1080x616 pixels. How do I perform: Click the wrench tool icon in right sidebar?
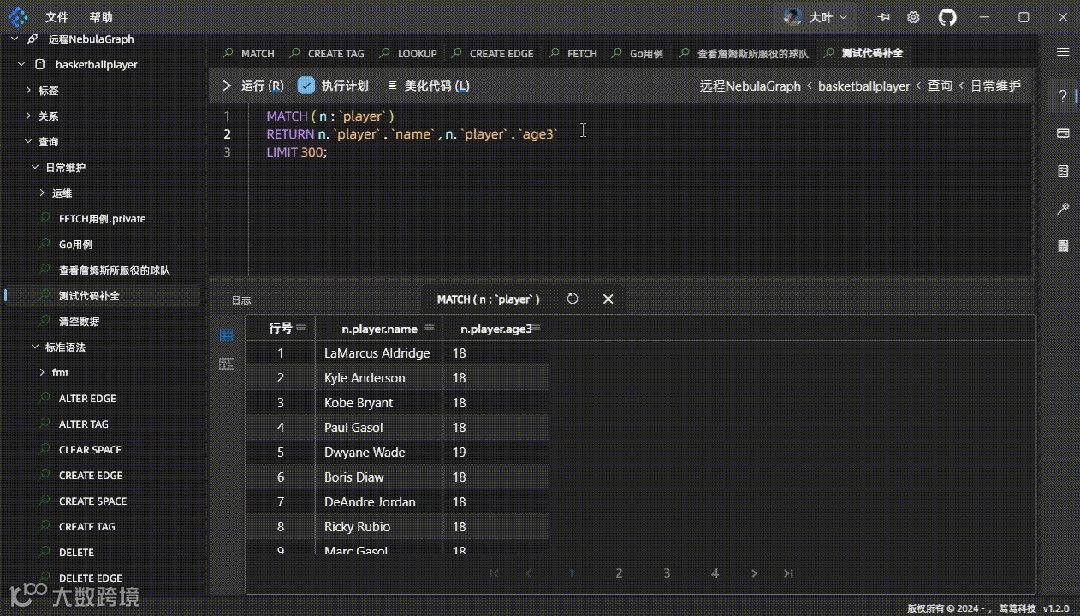1063,208
